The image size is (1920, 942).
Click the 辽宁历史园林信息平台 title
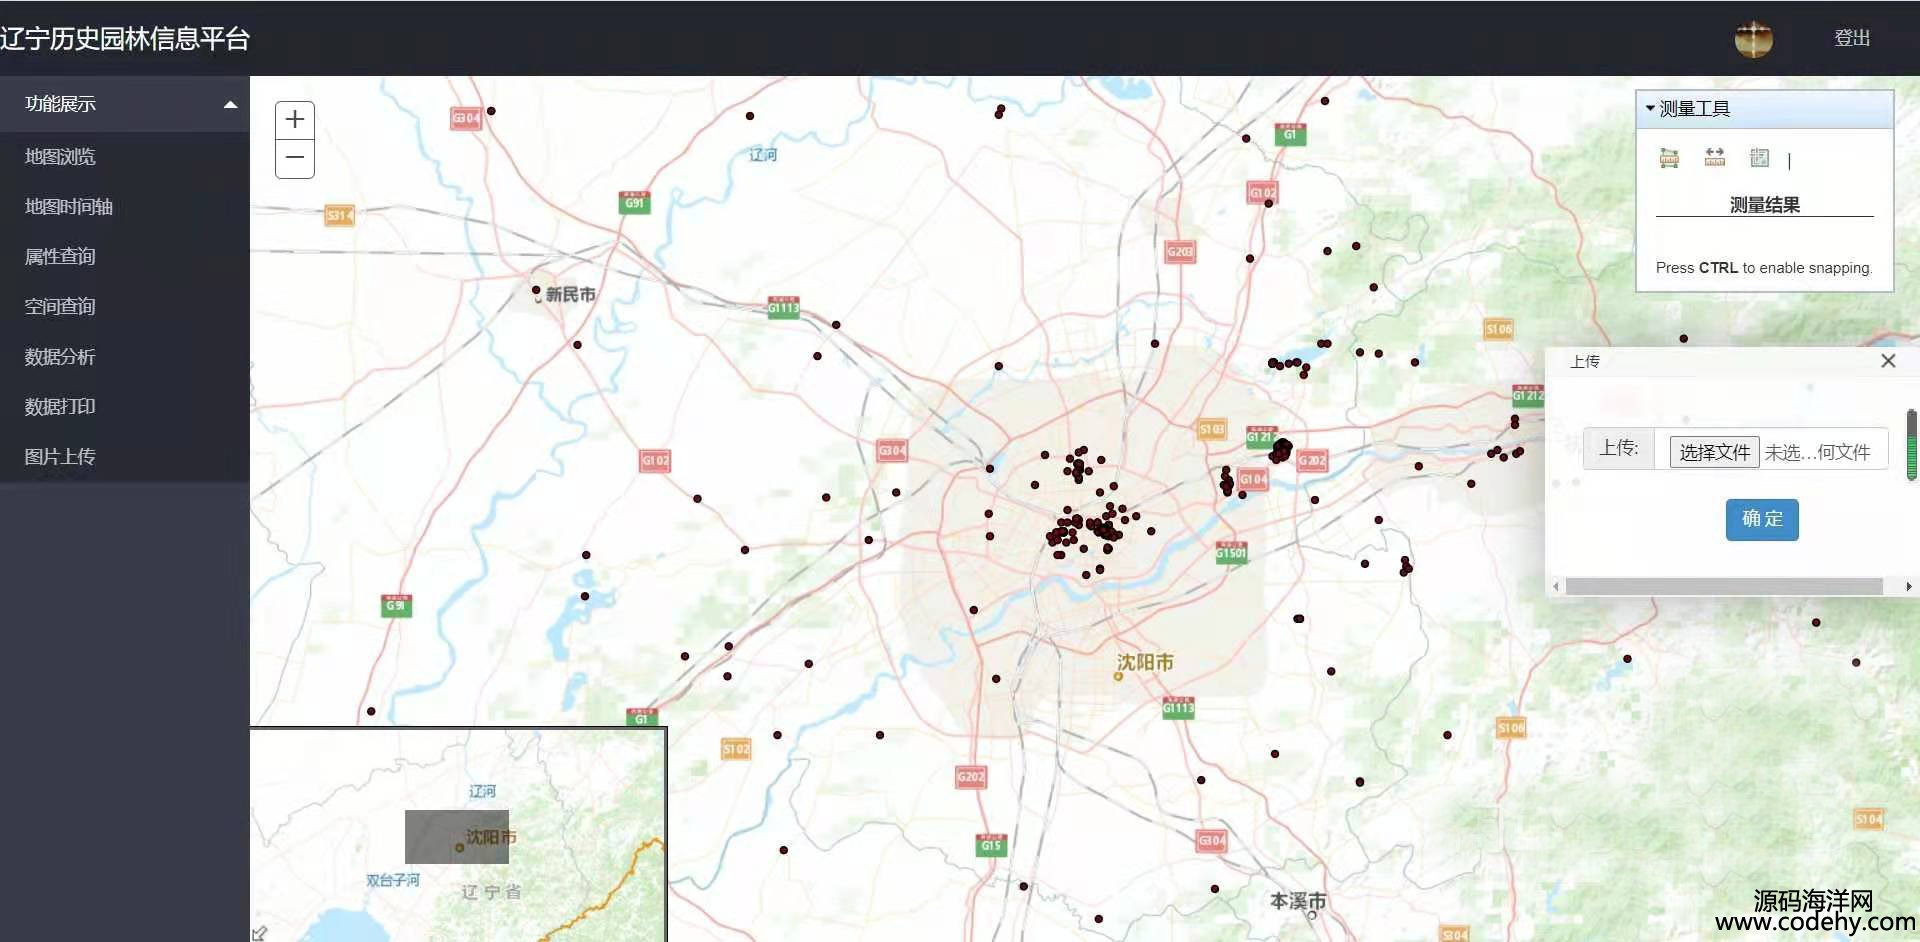pyautogui.click(x=125, y=39)
